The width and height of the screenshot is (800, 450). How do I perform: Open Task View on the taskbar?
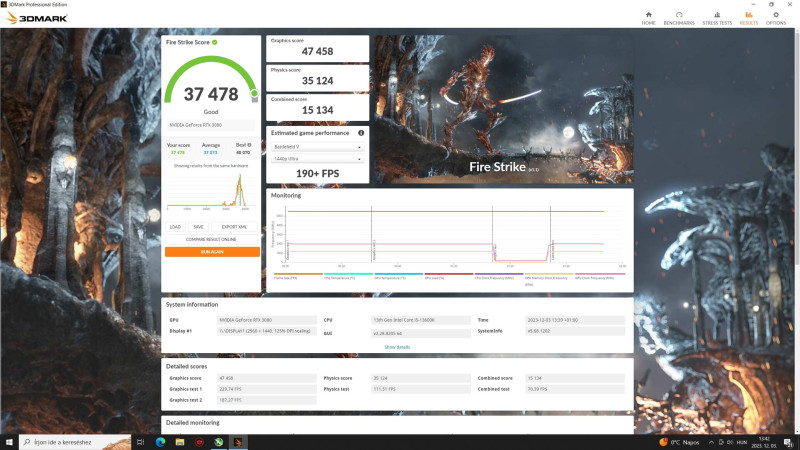tap(141, 442)
